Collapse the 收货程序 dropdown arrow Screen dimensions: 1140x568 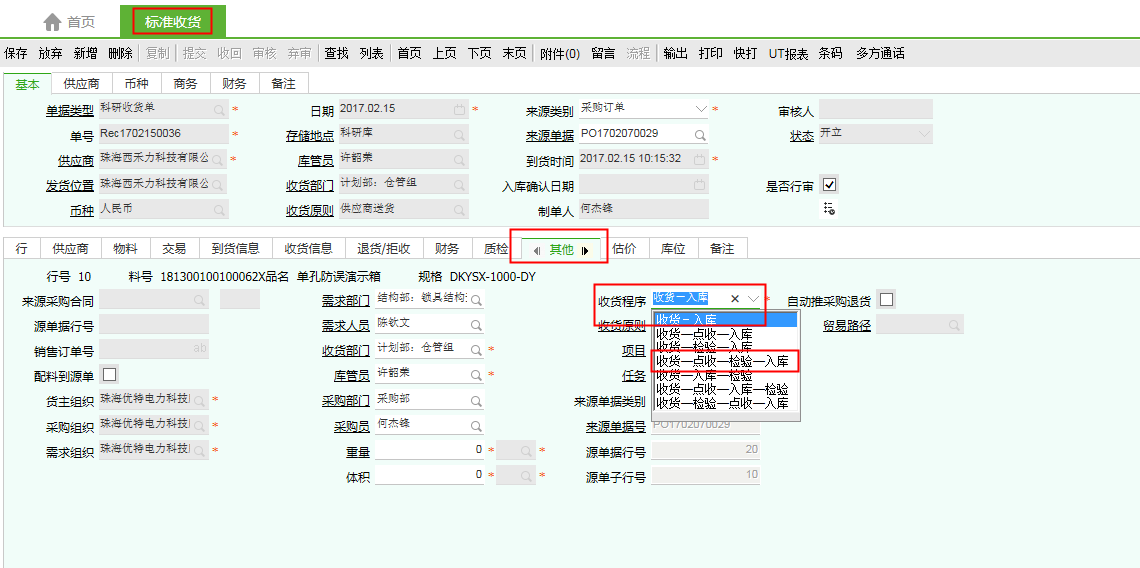point(753,299)
